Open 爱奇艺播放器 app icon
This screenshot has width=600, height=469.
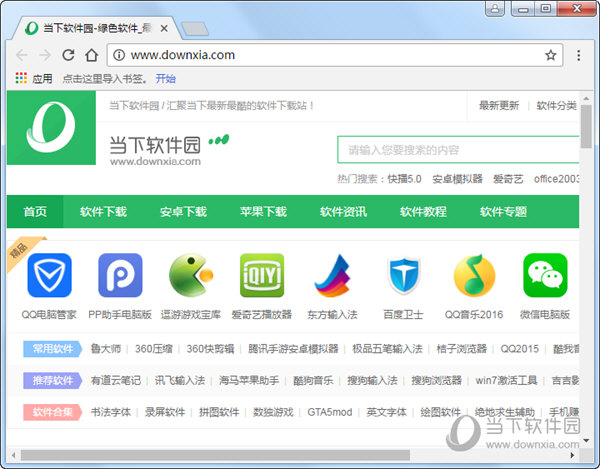coord(262,275)
